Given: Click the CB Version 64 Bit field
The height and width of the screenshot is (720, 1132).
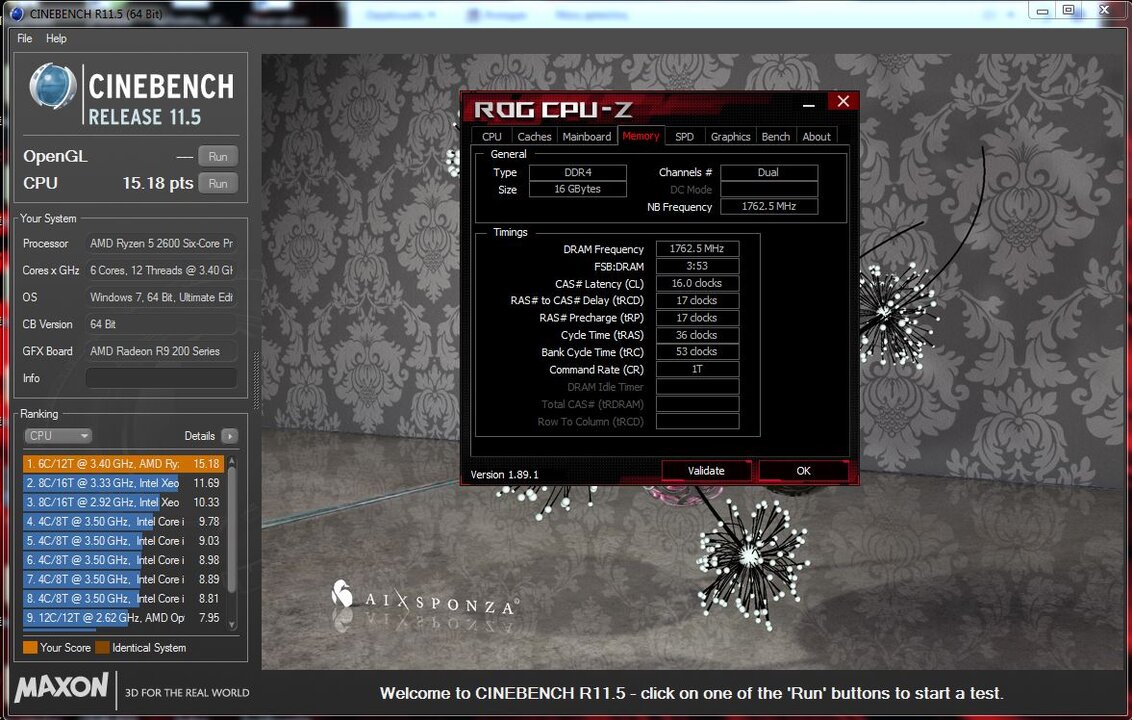Looking at the screenshot, I should [x=162, y=324].
